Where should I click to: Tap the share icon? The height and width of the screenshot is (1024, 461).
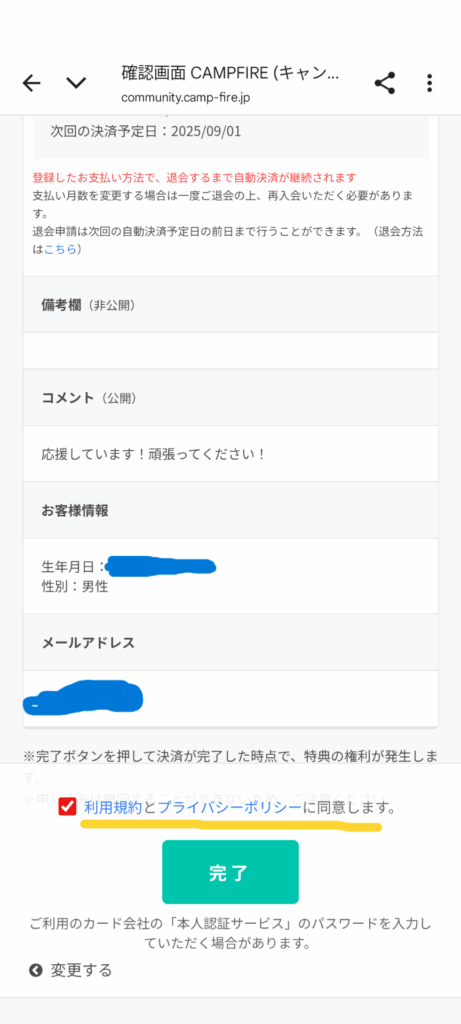coord(385,83)
